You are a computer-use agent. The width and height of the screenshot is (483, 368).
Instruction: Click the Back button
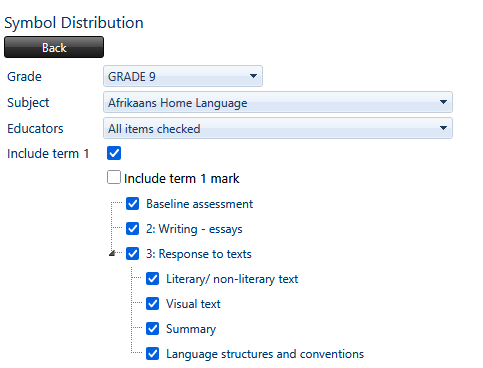(x=54, y=47)
